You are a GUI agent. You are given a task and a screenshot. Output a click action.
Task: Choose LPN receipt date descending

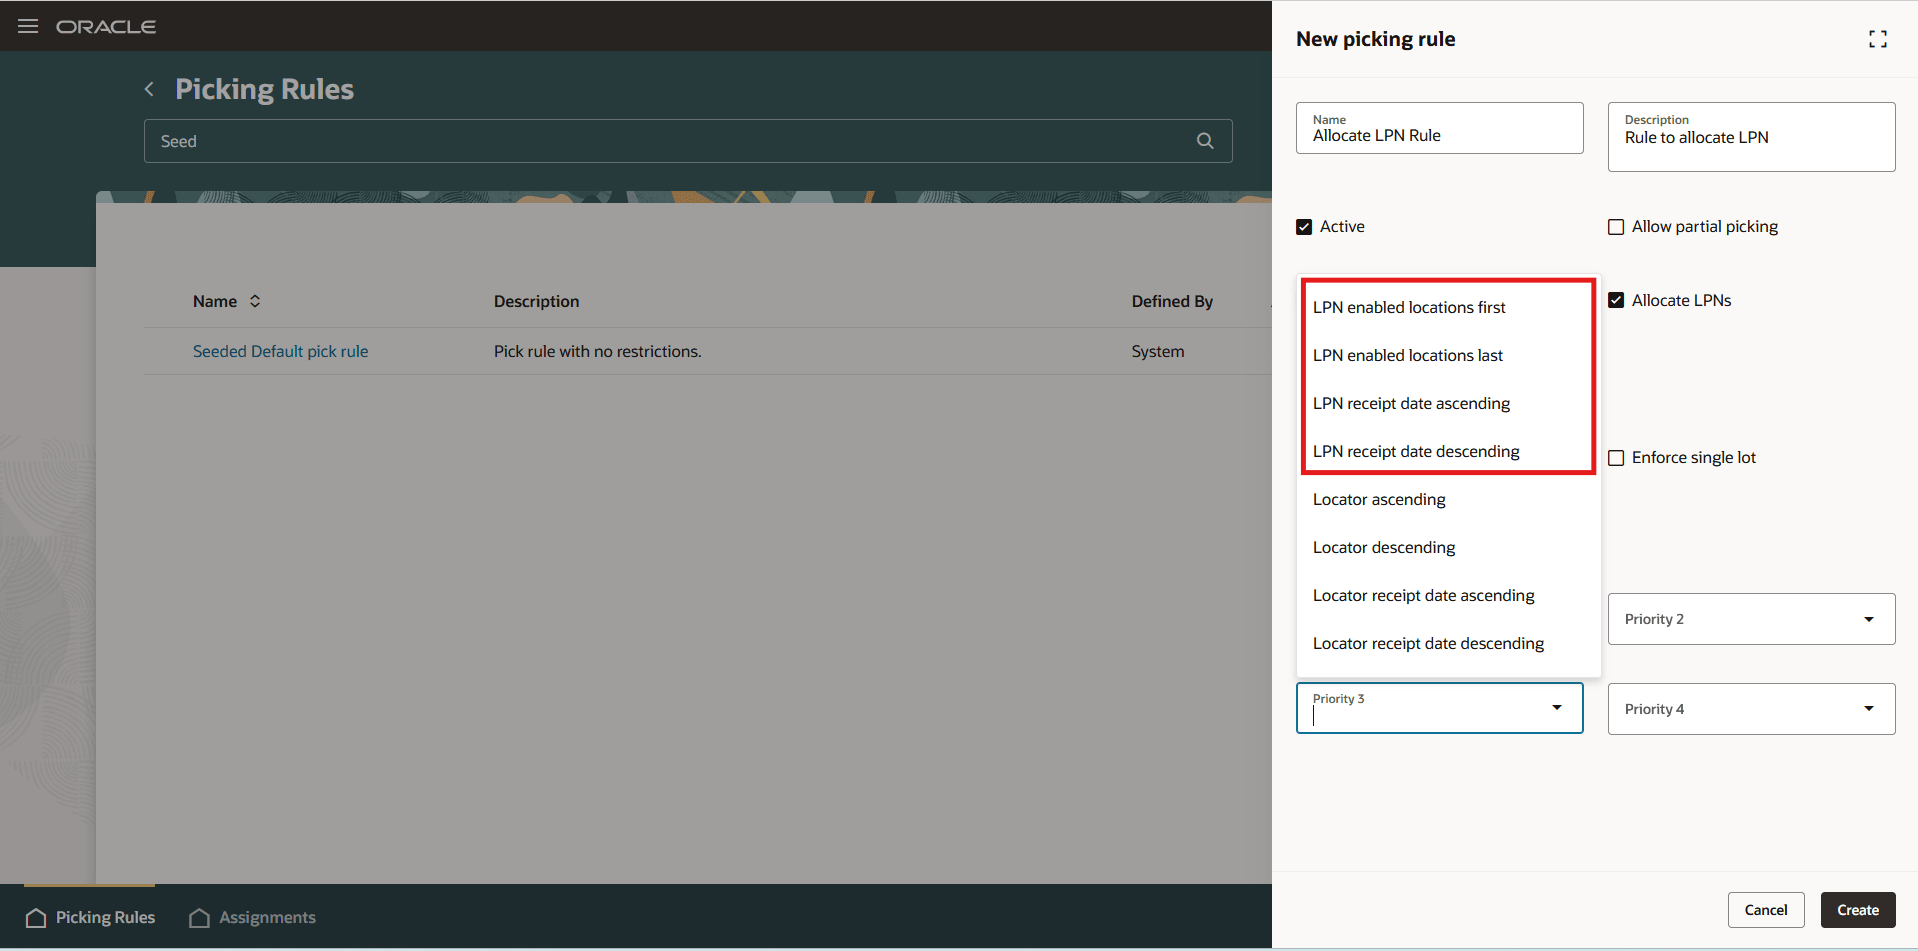1448,451
